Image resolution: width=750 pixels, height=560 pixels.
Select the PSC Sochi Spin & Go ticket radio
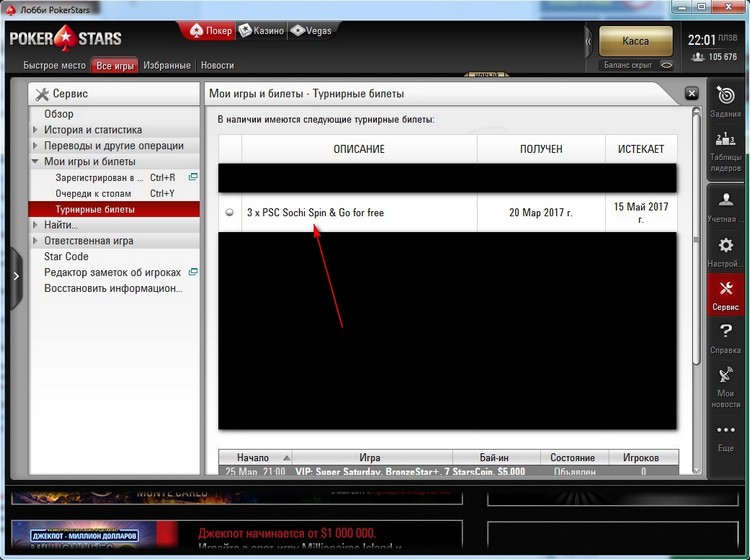(230, 212)
